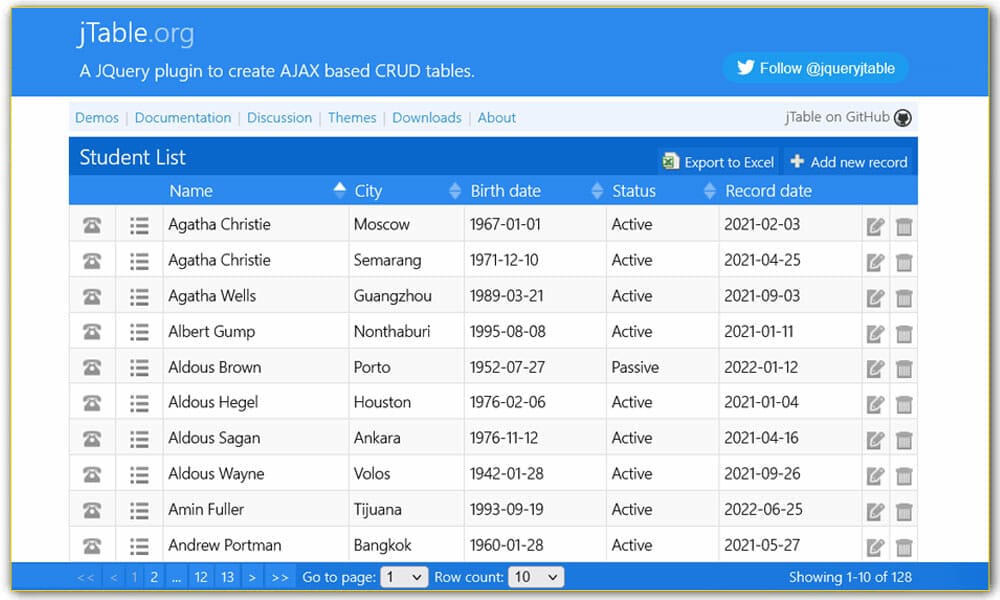Open the Documentation menu link

[x=183, y=118]
